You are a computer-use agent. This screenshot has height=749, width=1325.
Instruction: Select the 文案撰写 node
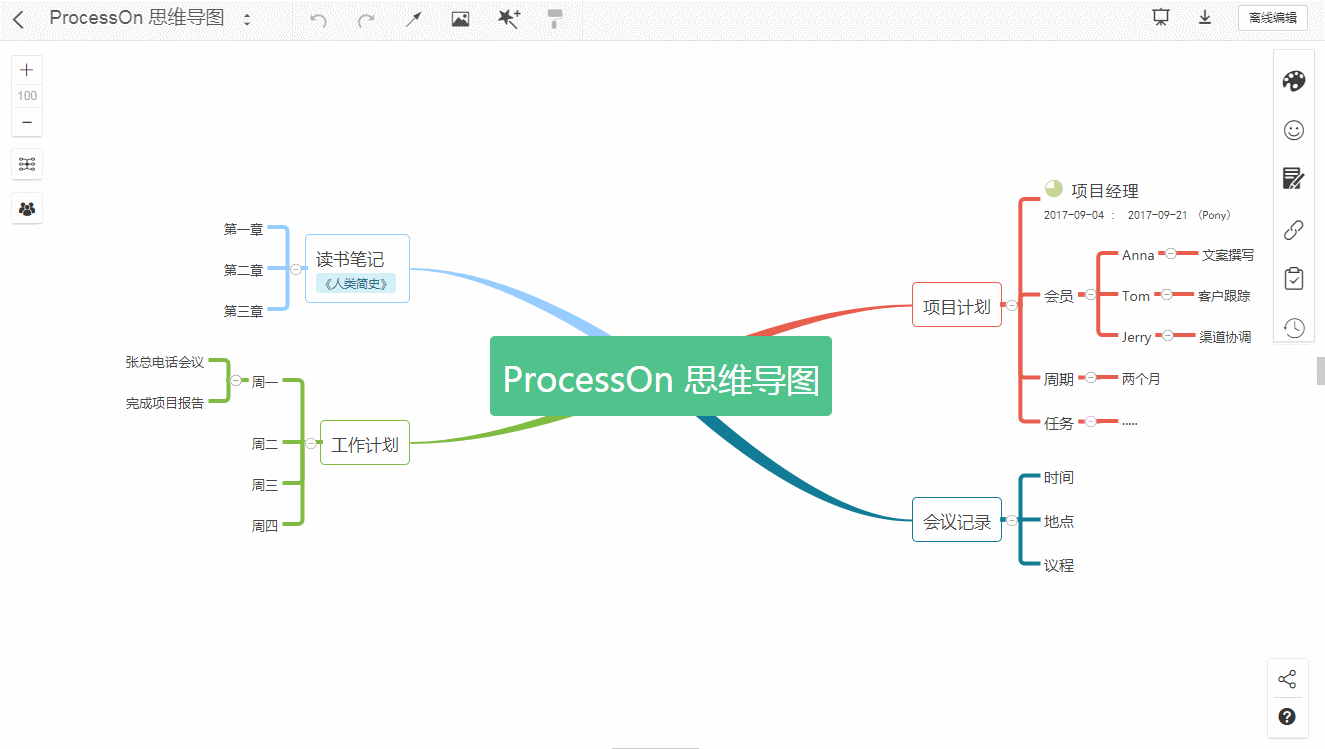[1228, 255]
